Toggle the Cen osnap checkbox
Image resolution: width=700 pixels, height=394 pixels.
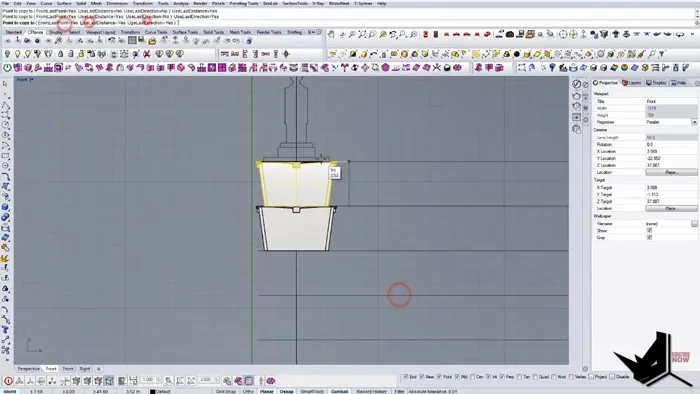click(472, 377)
